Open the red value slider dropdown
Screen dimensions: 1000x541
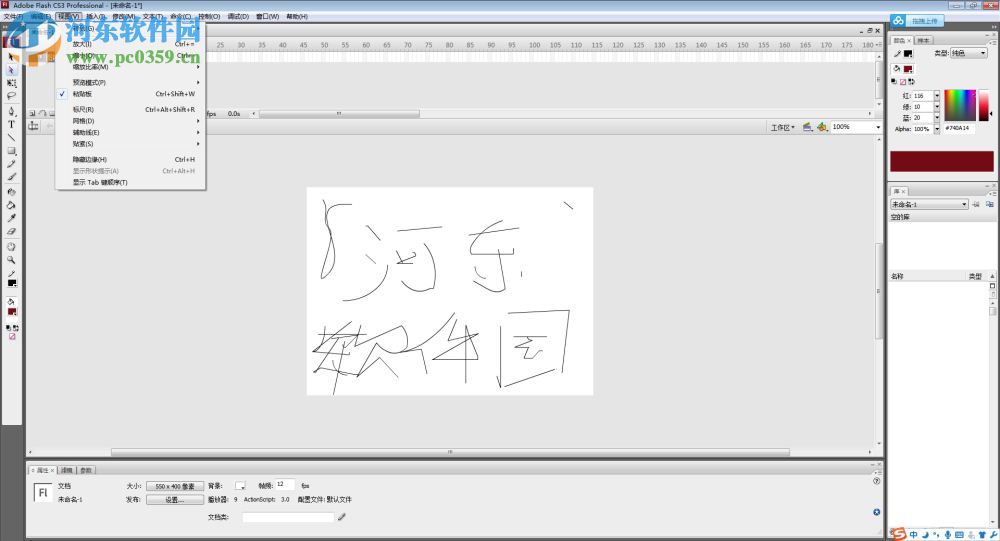click(x=937, y=96)
